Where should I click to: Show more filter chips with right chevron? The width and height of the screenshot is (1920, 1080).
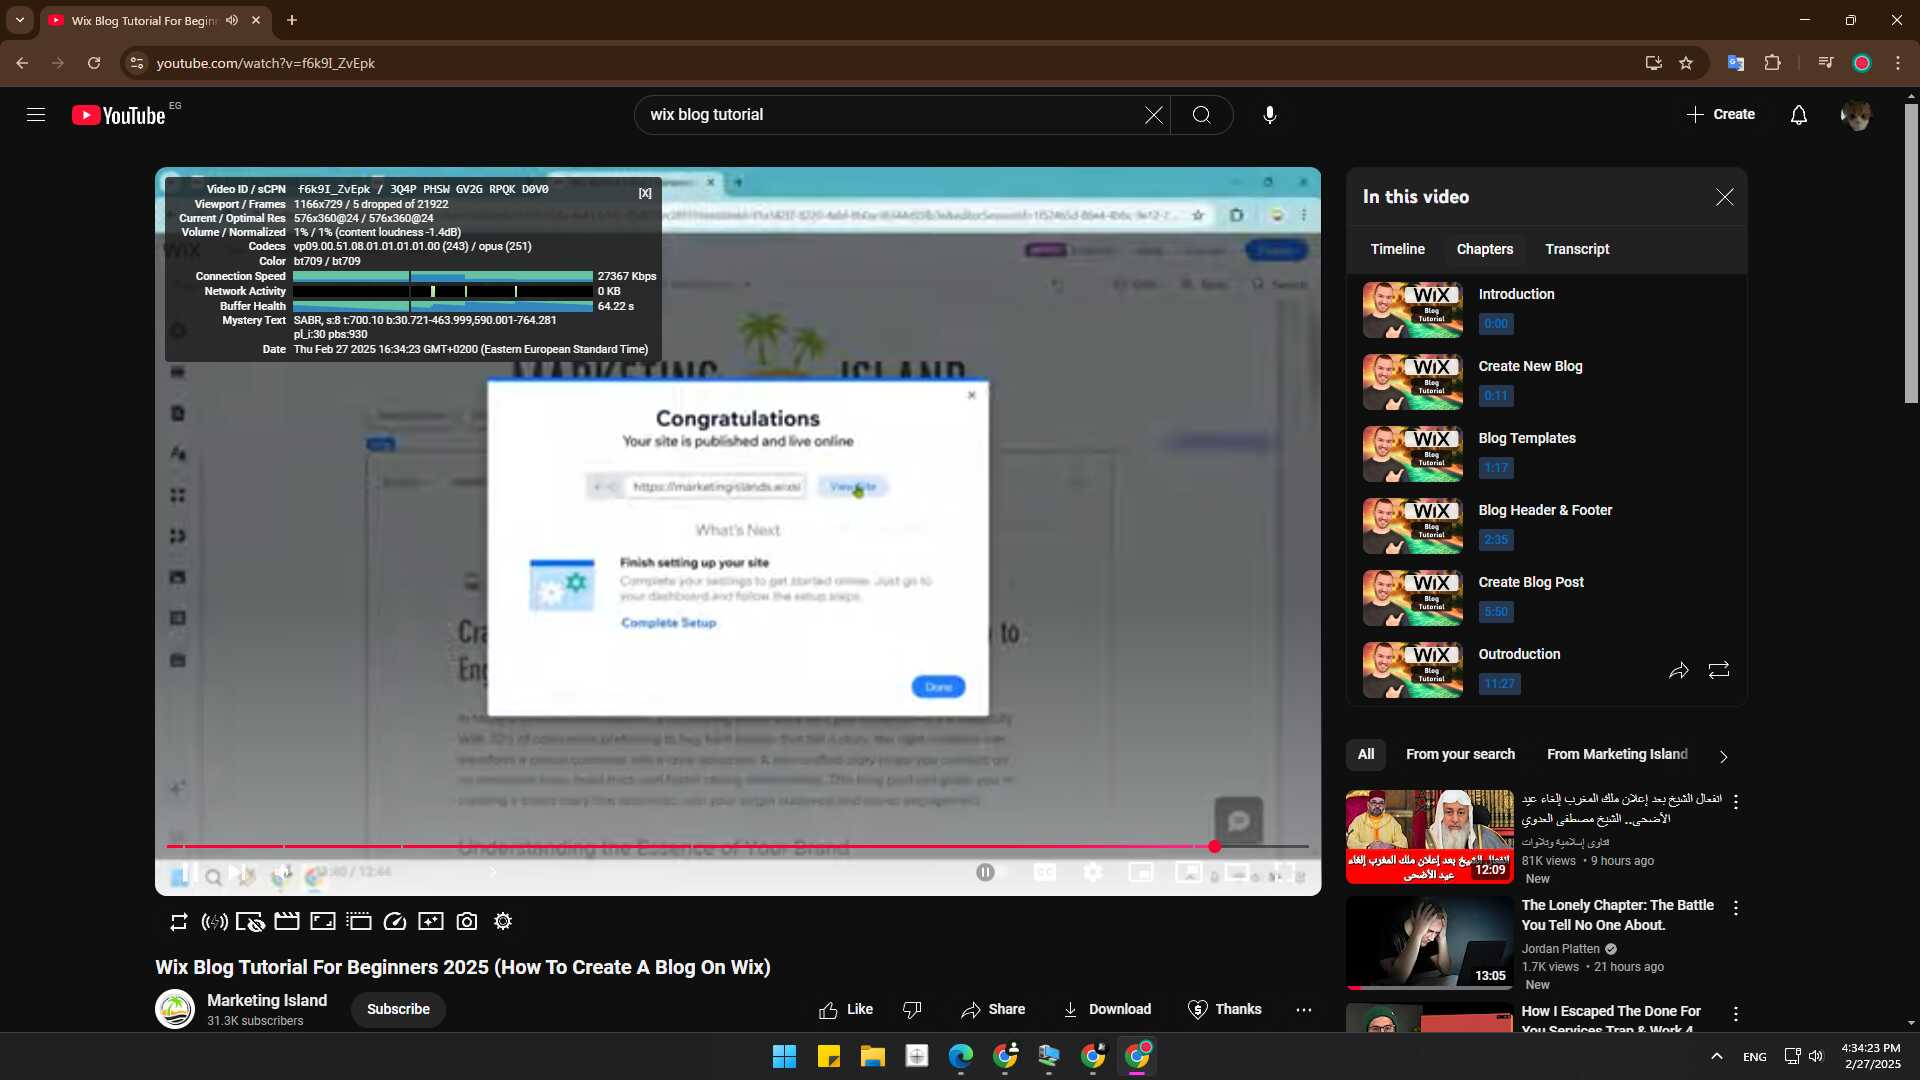point(1723,757)
